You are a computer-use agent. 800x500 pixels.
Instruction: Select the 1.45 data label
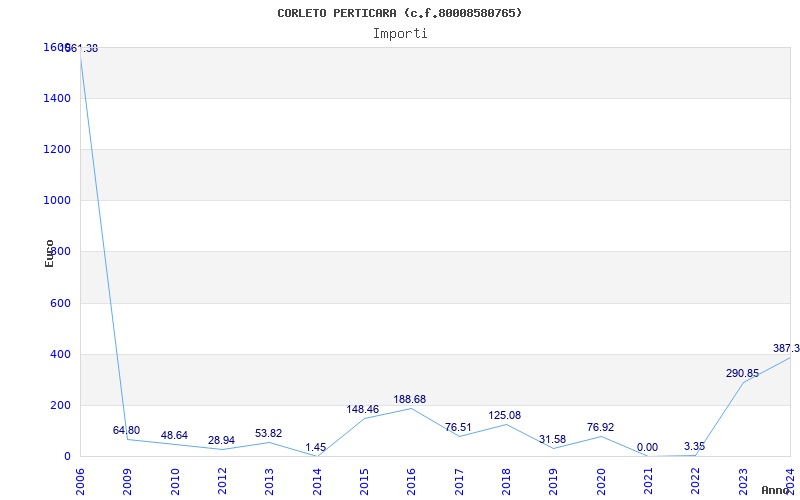tap(315, 447)
